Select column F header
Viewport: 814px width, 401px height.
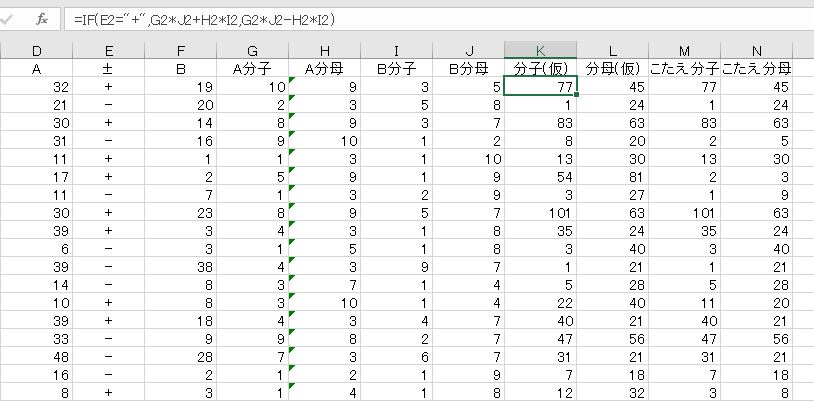(x=181, y=50)
